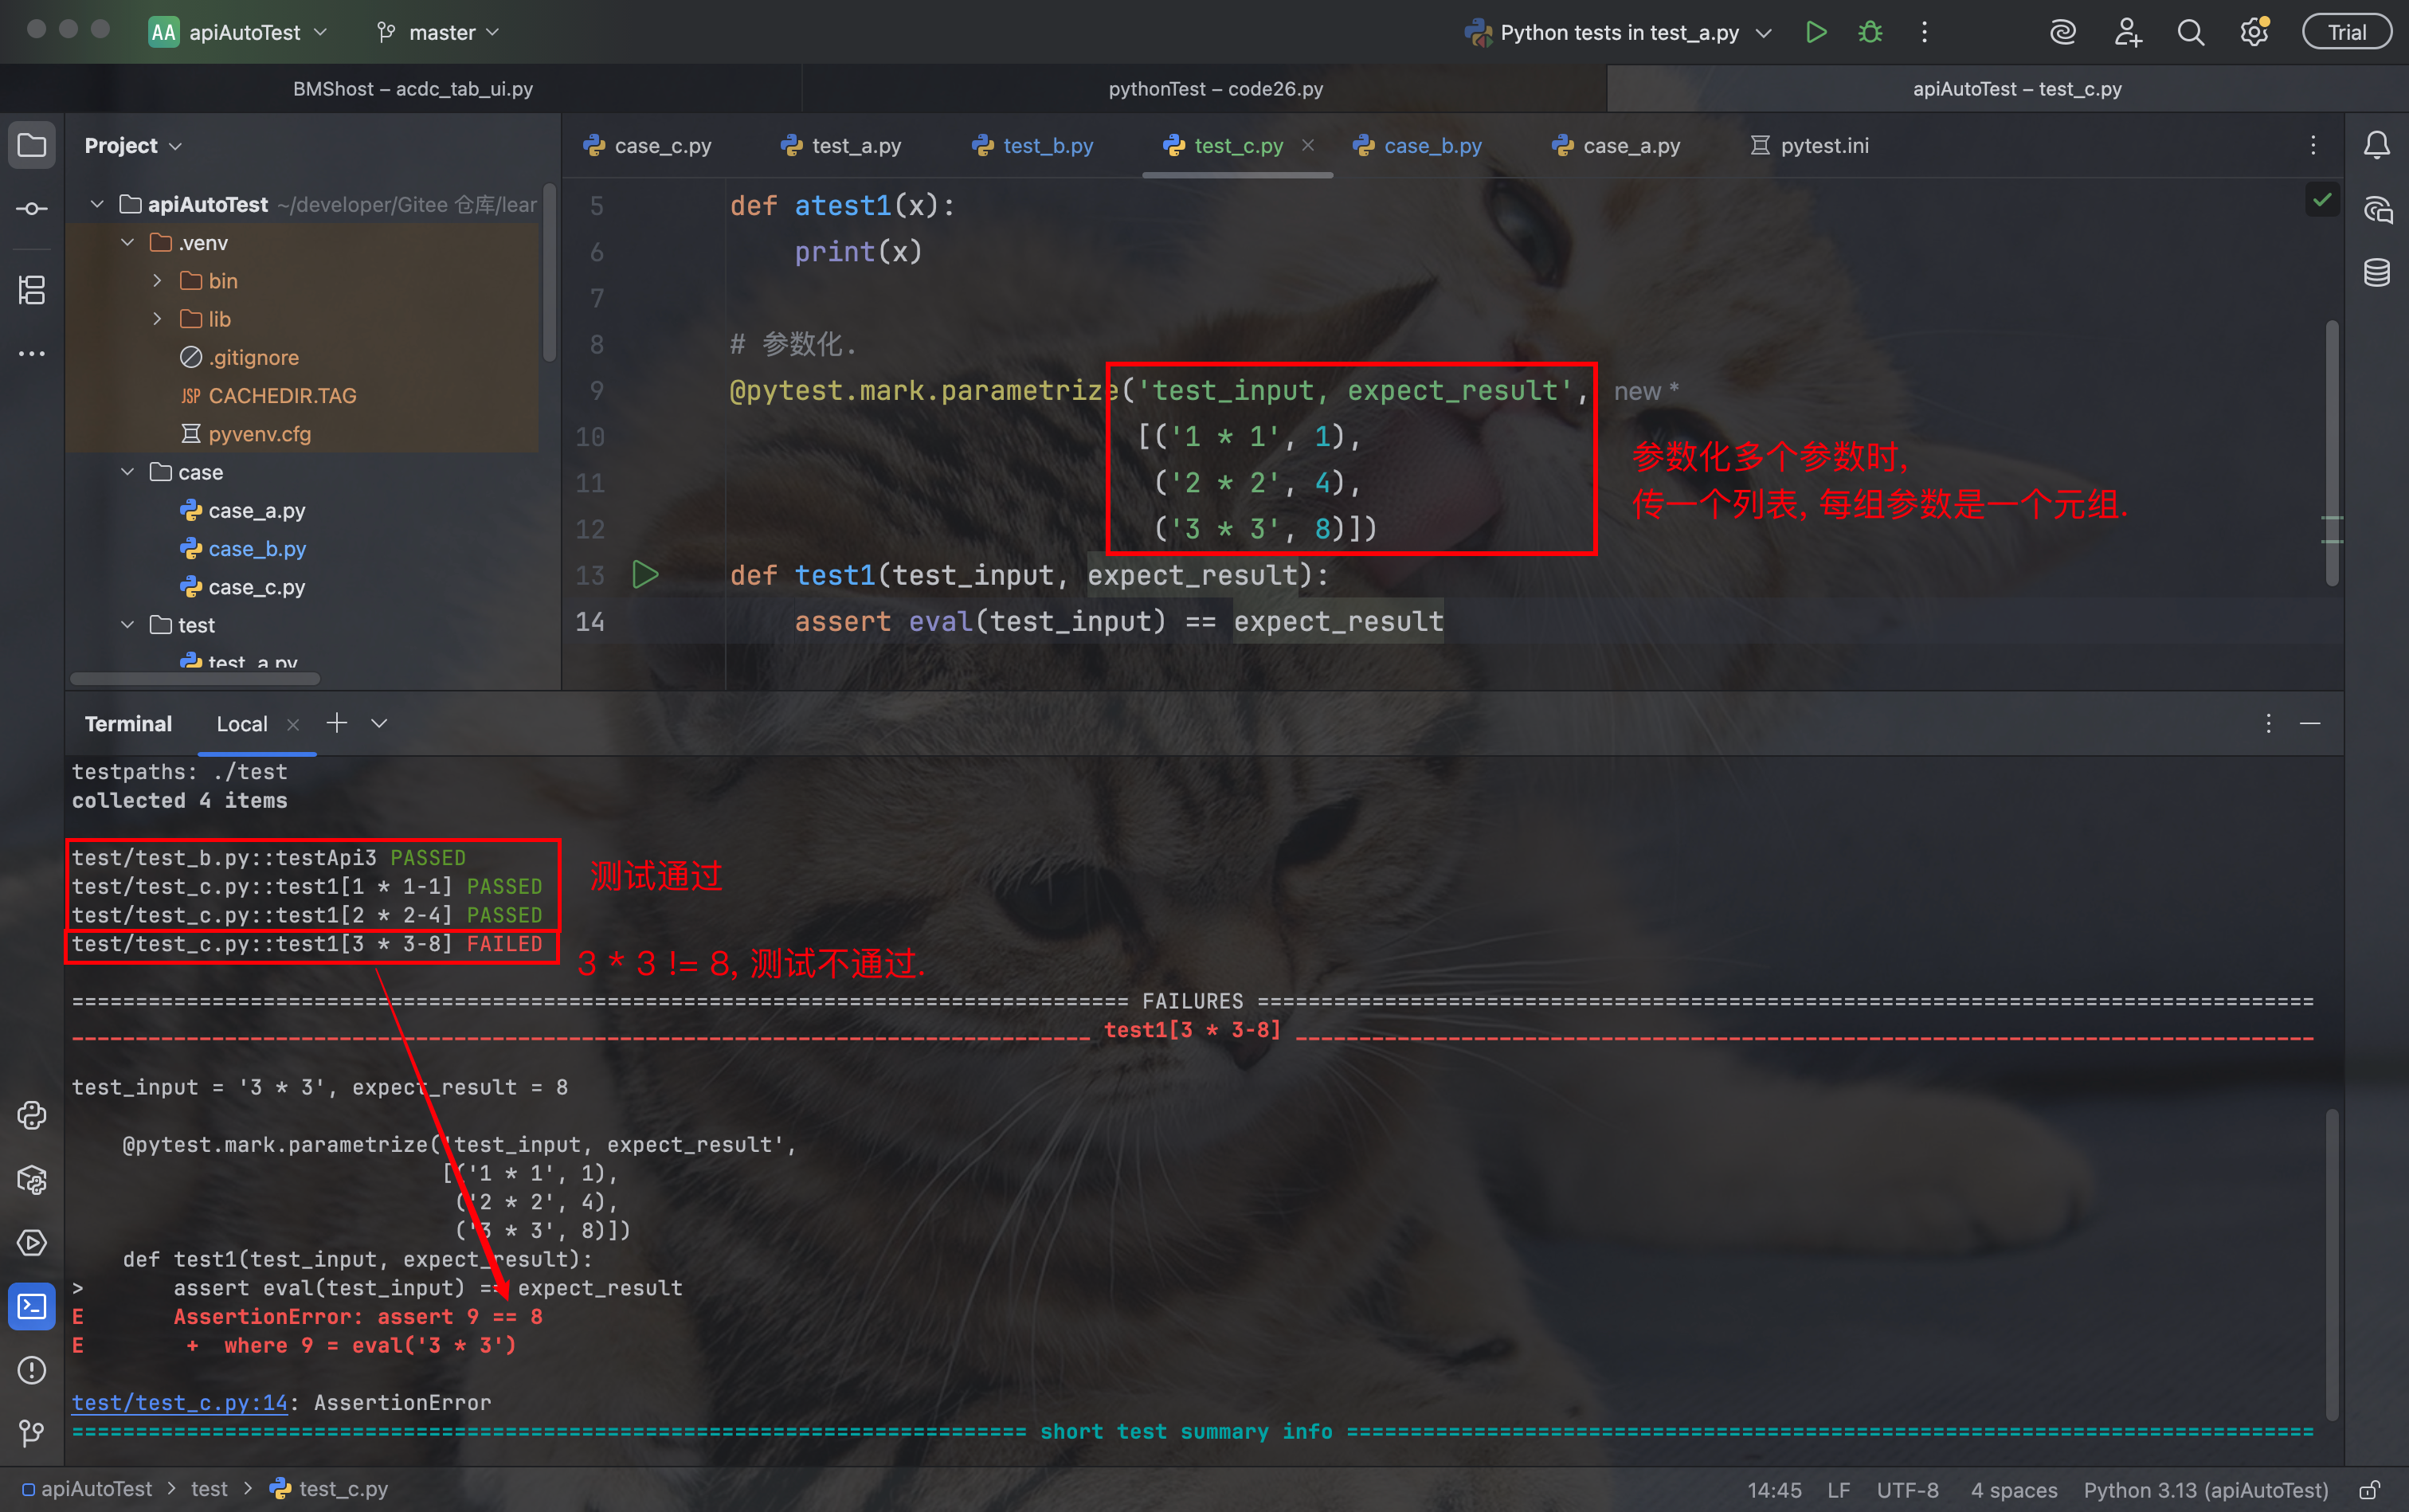This screenshot has height=1512, width=2409.
Task: Toggle the read-only lock icon in the status bar
Action: click(x=2370, y=1490)
